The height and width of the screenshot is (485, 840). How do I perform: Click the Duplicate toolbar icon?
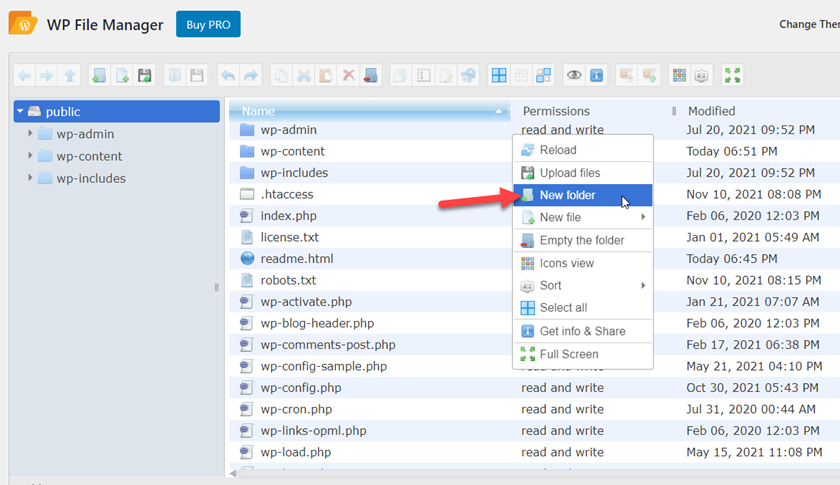pyautogui.click(x=401, y=76)
